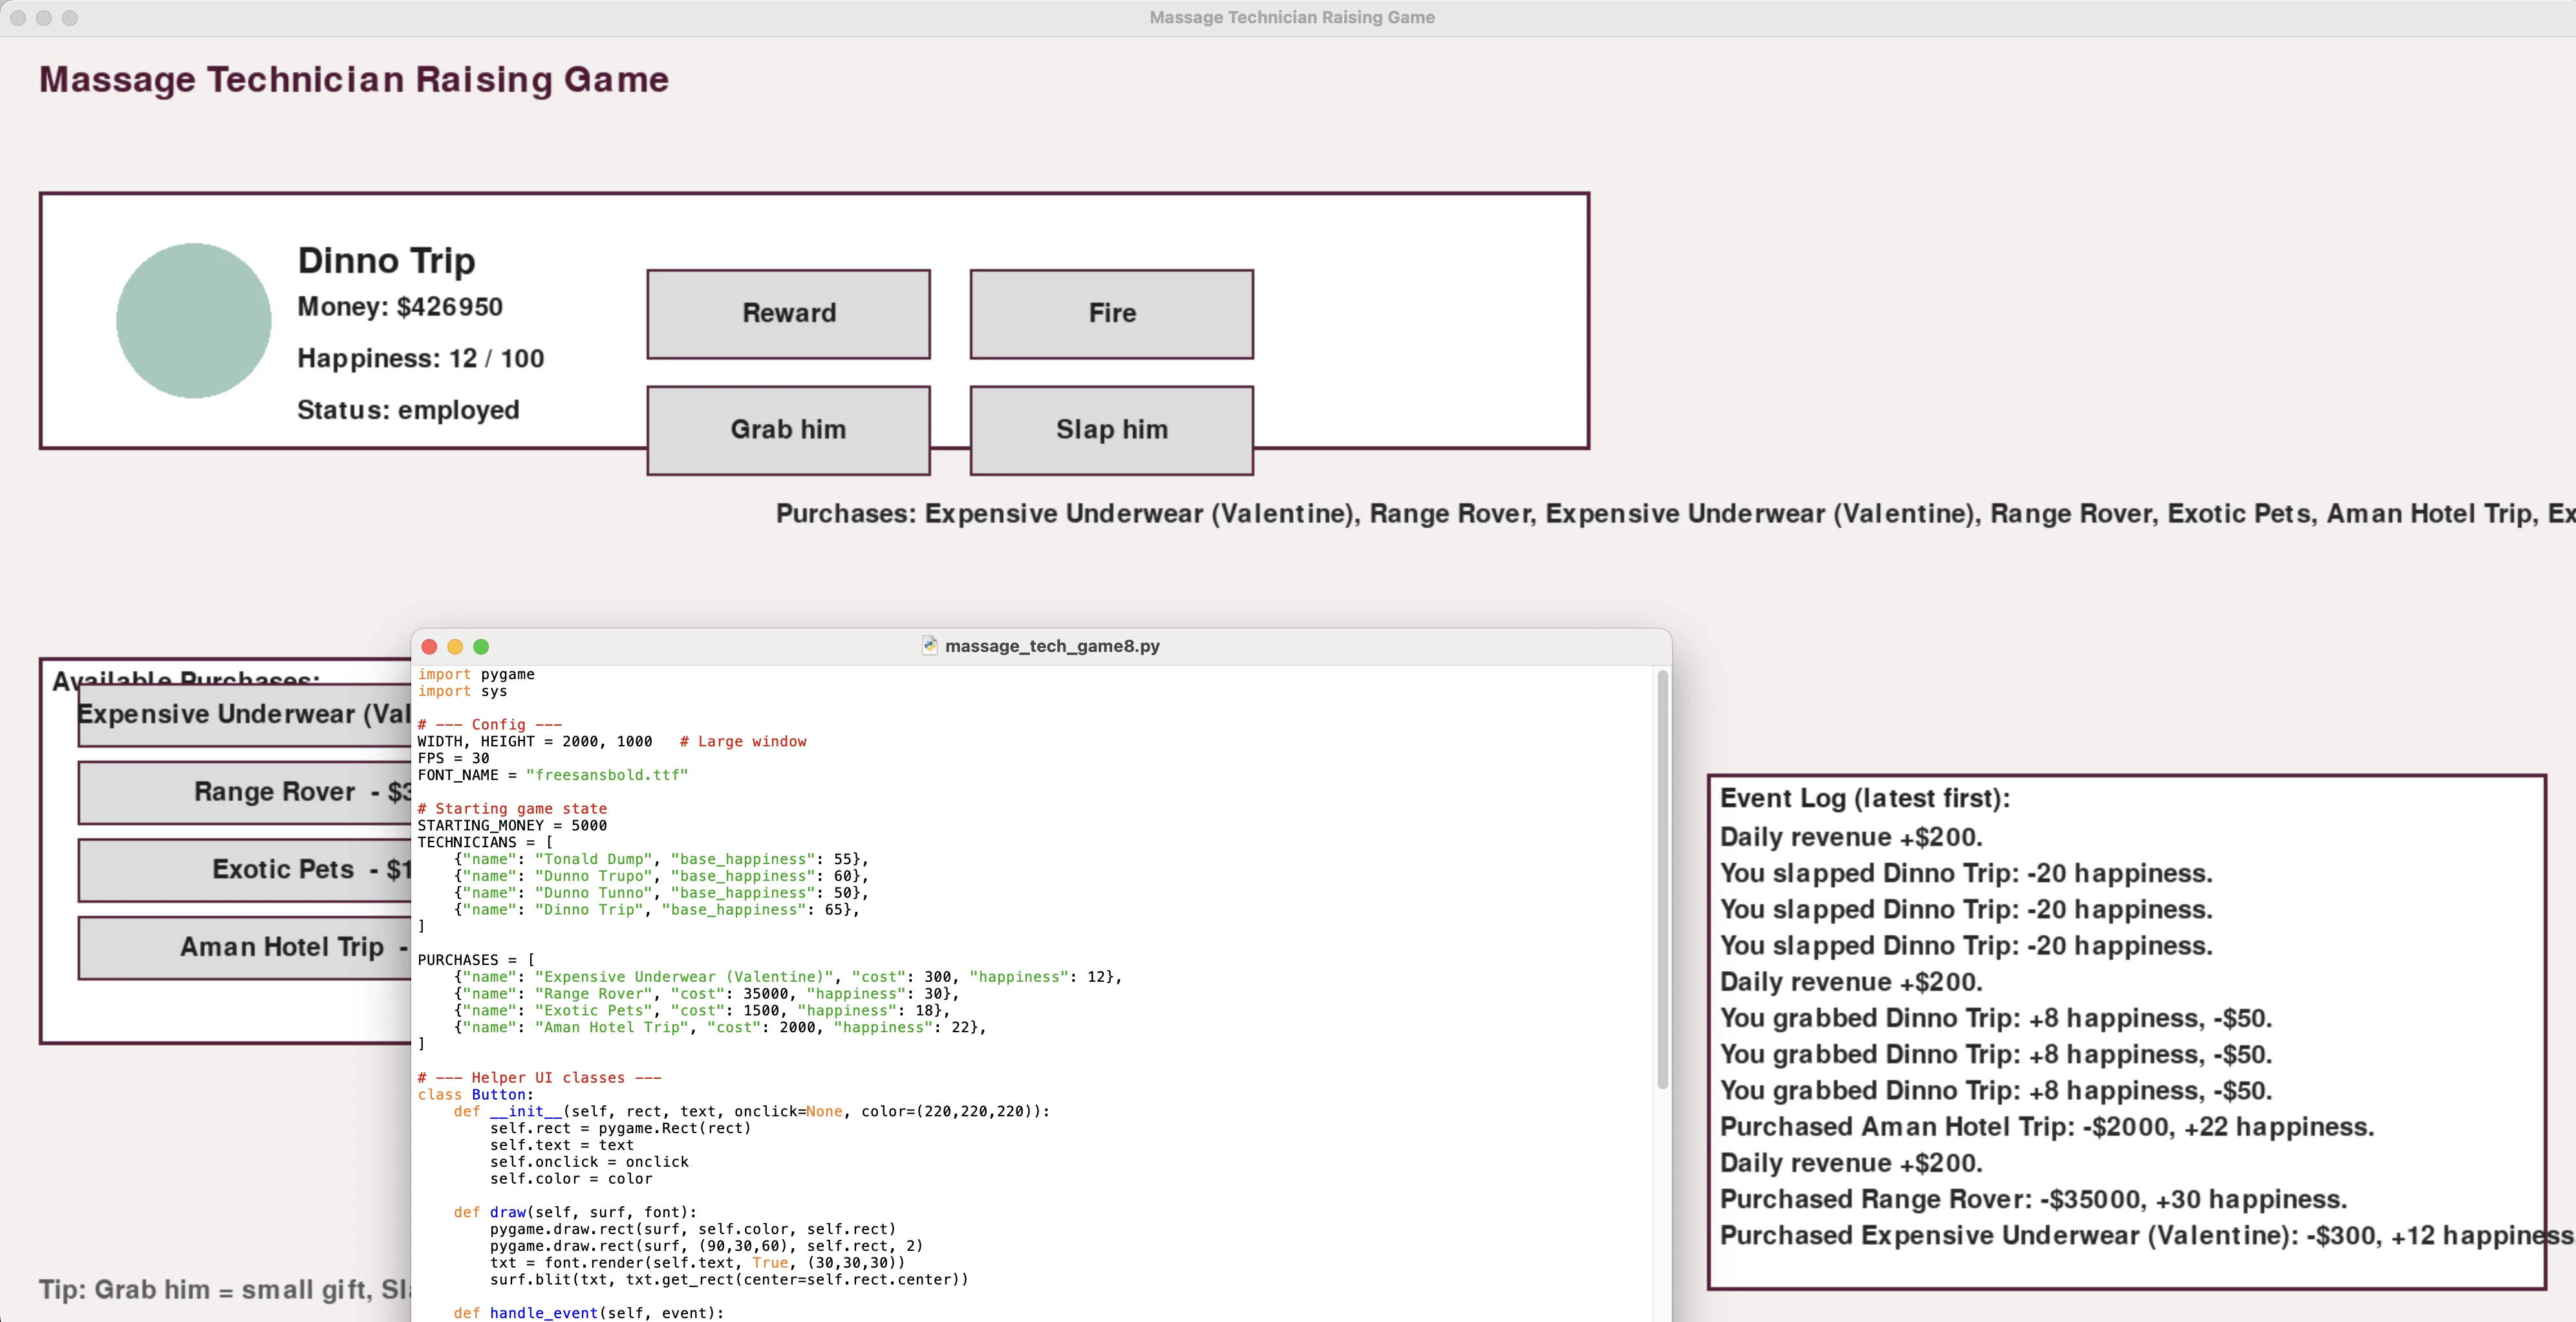Close the massage_tech_game8.py editor window
This screenshot has height=1322, width=2576.
pos(430,647)
